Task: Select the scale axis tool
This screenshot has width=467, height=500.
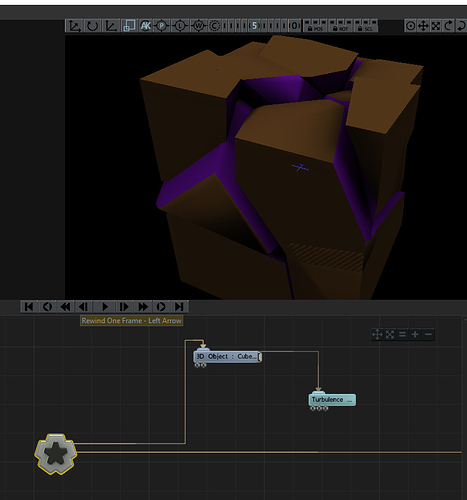Action: pos(110,26)
